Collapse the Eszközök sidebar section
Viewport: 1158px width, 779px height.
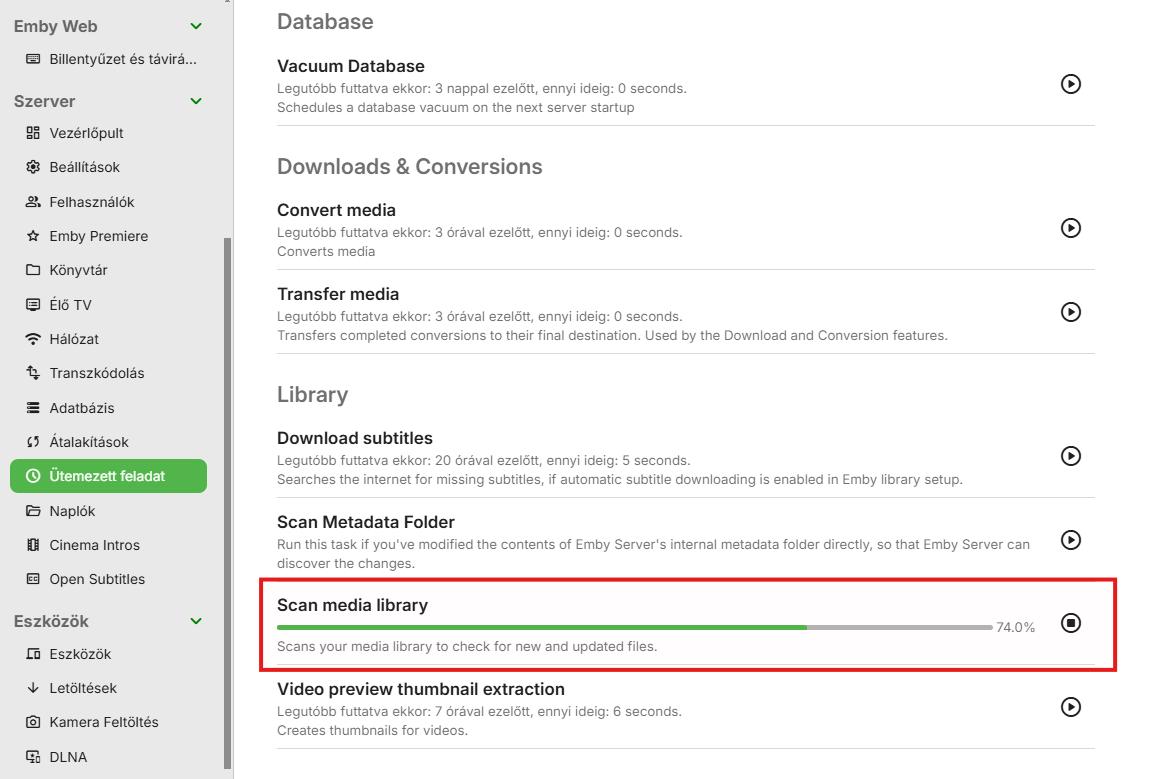tap(196, 621)
